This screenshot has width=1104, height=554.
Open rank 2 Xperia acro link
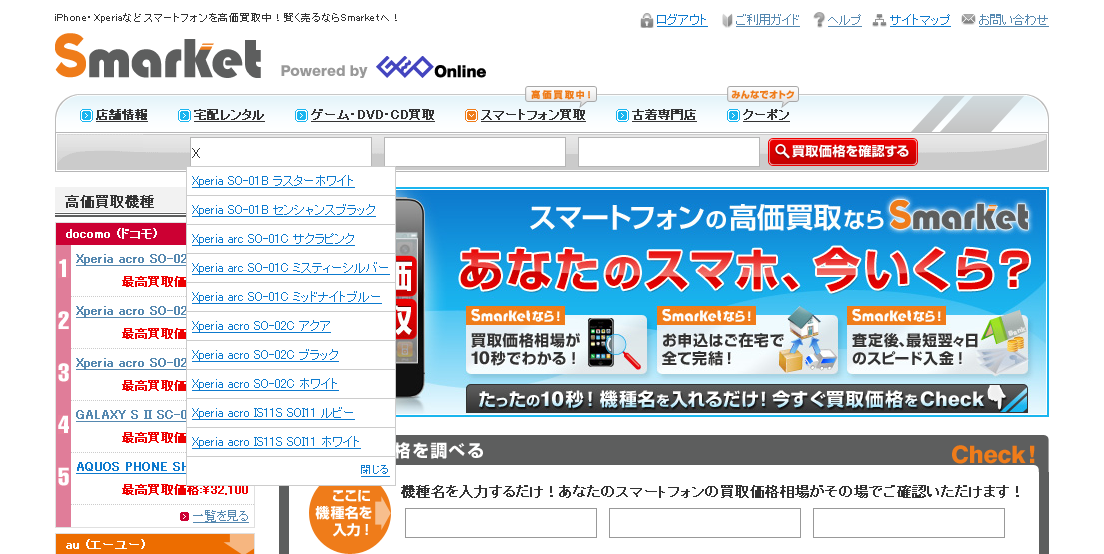[x=131, y=311]
